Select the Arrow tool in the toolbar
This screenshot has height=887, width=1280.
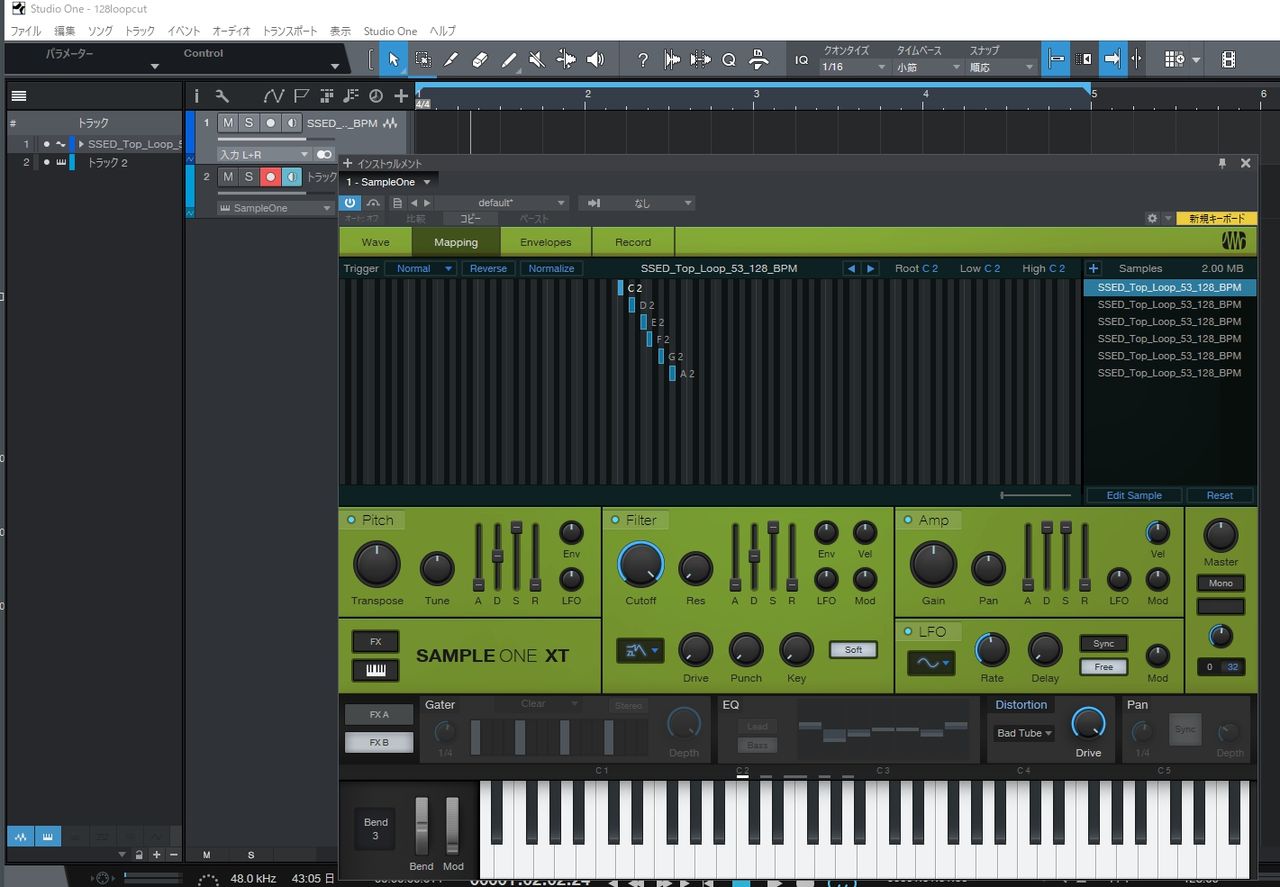pos(394,60)
